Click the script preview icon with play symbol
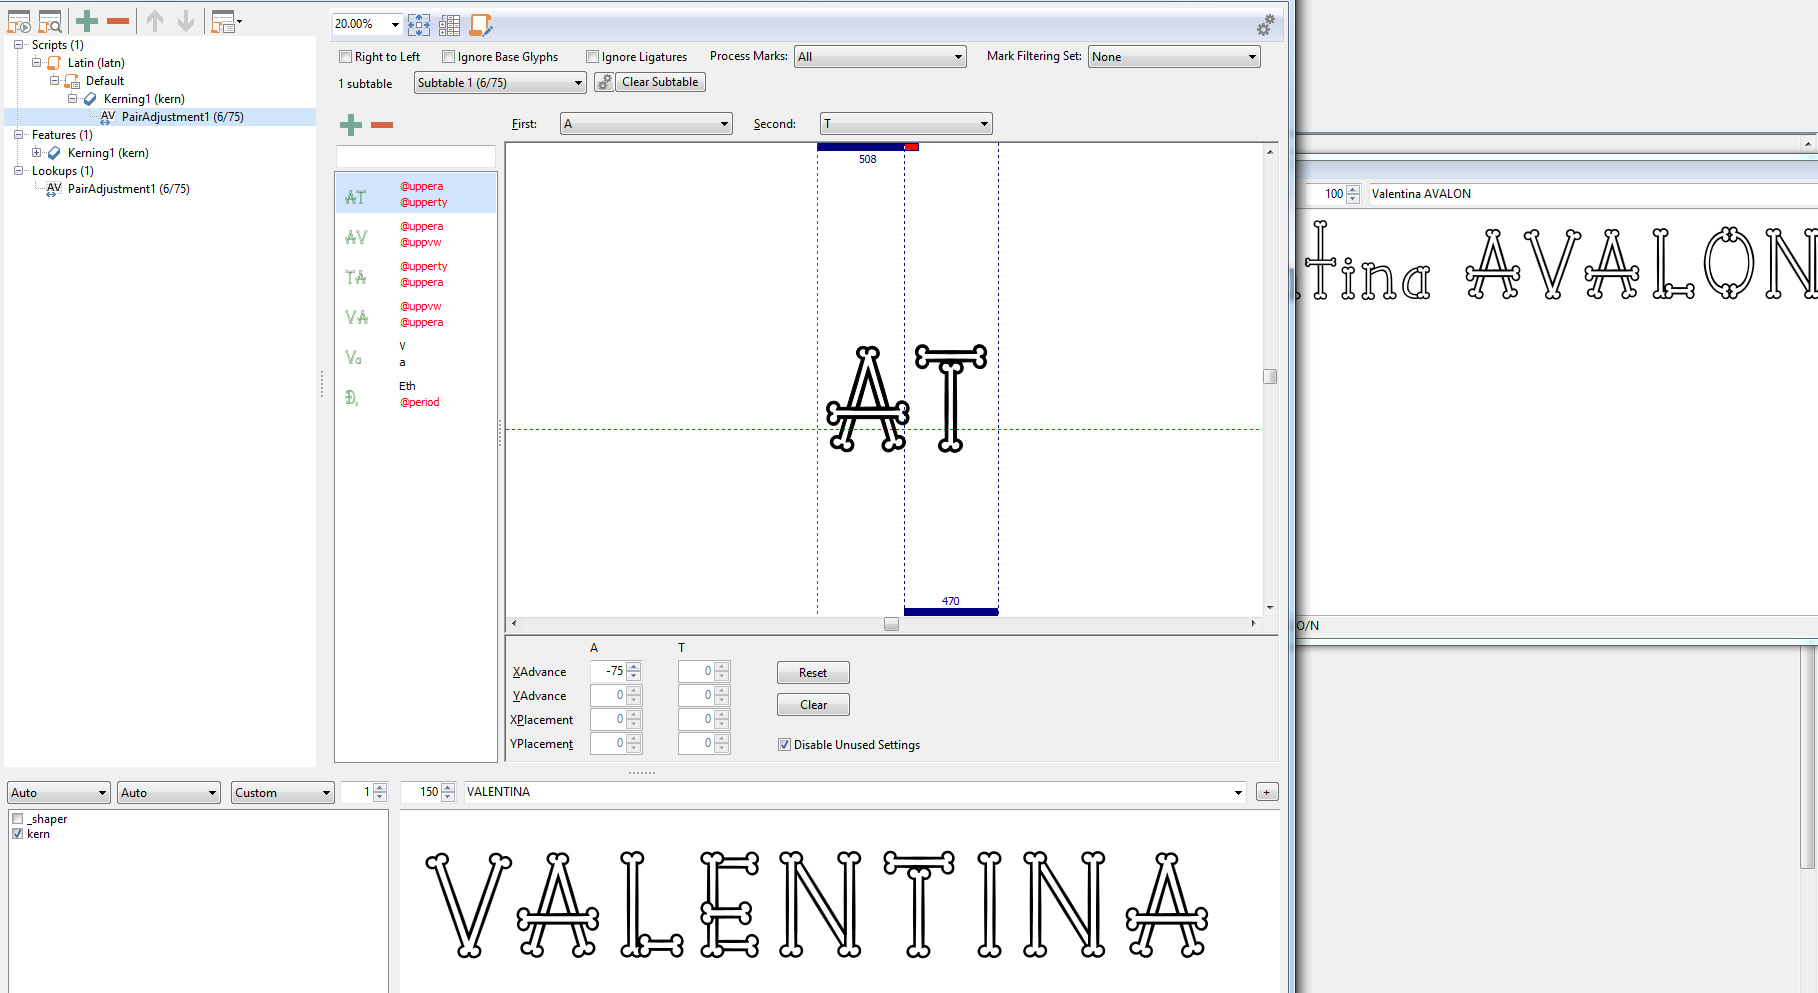The image size is (1818, 993). coord(18,21)
